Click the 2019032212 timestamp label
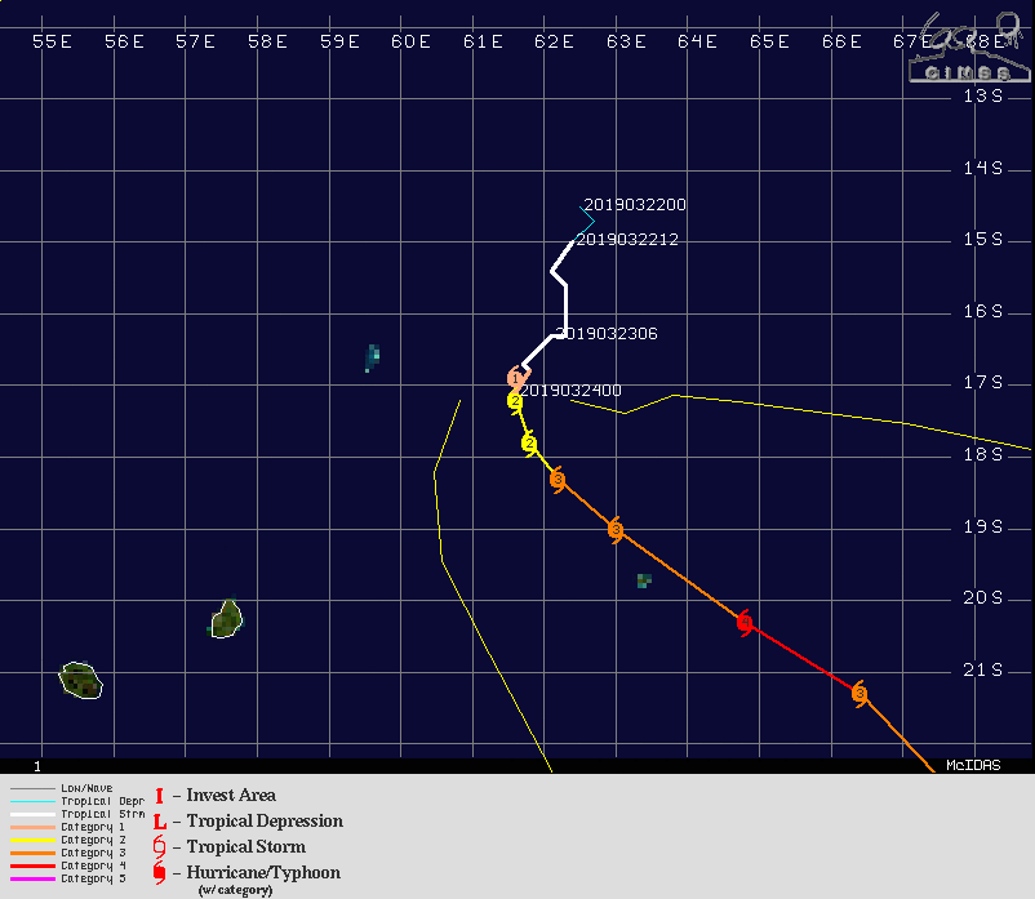This screenshot has height=899, width=1035. (627, 240)
